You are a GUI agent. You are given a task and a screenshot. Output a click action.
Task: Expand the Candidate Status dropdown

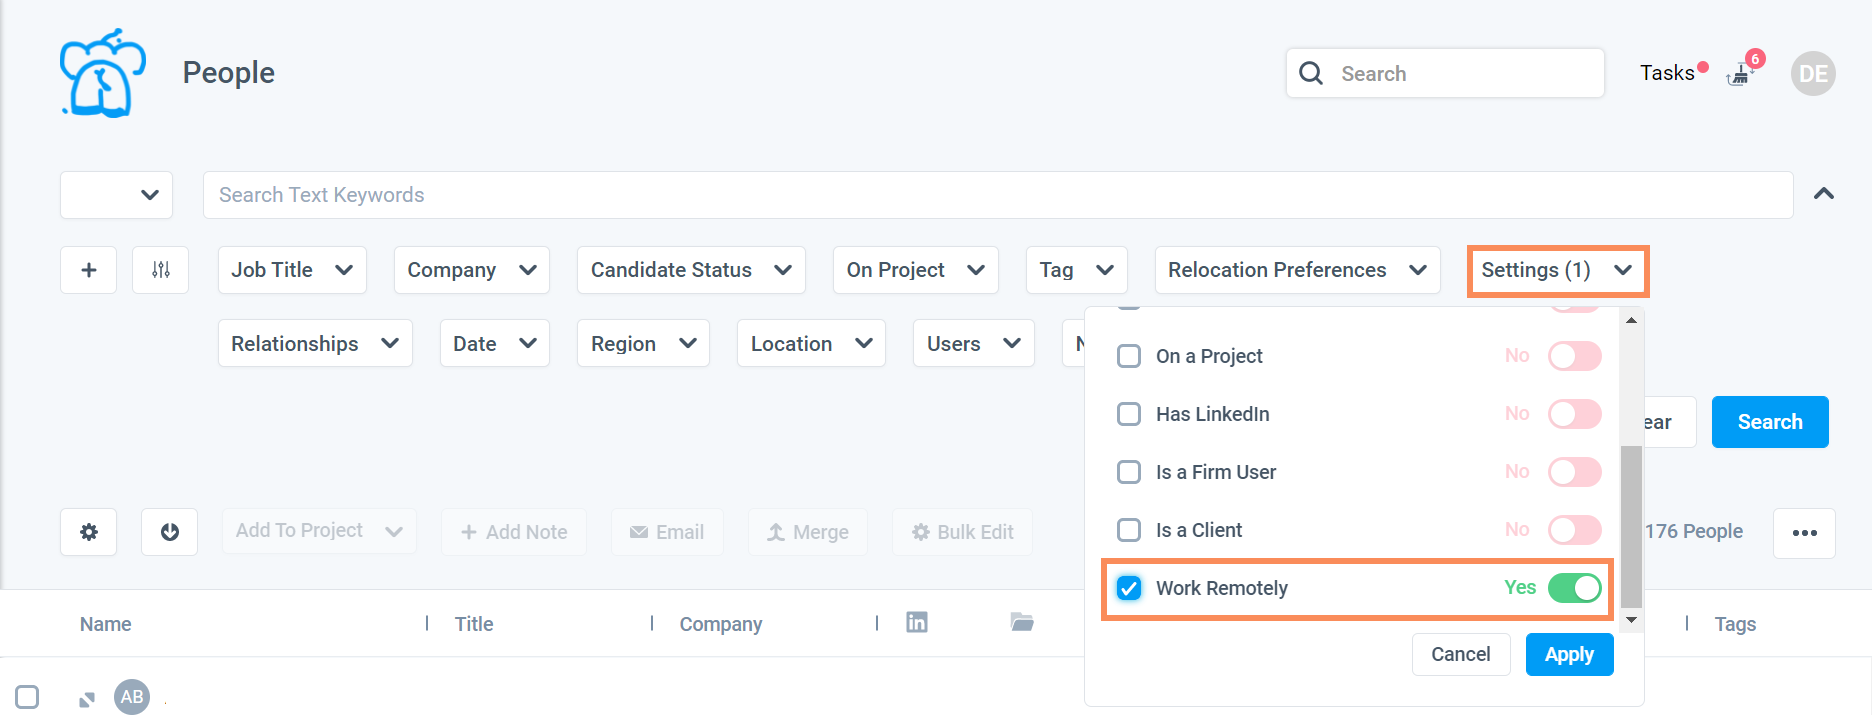(x=691, y=270)
